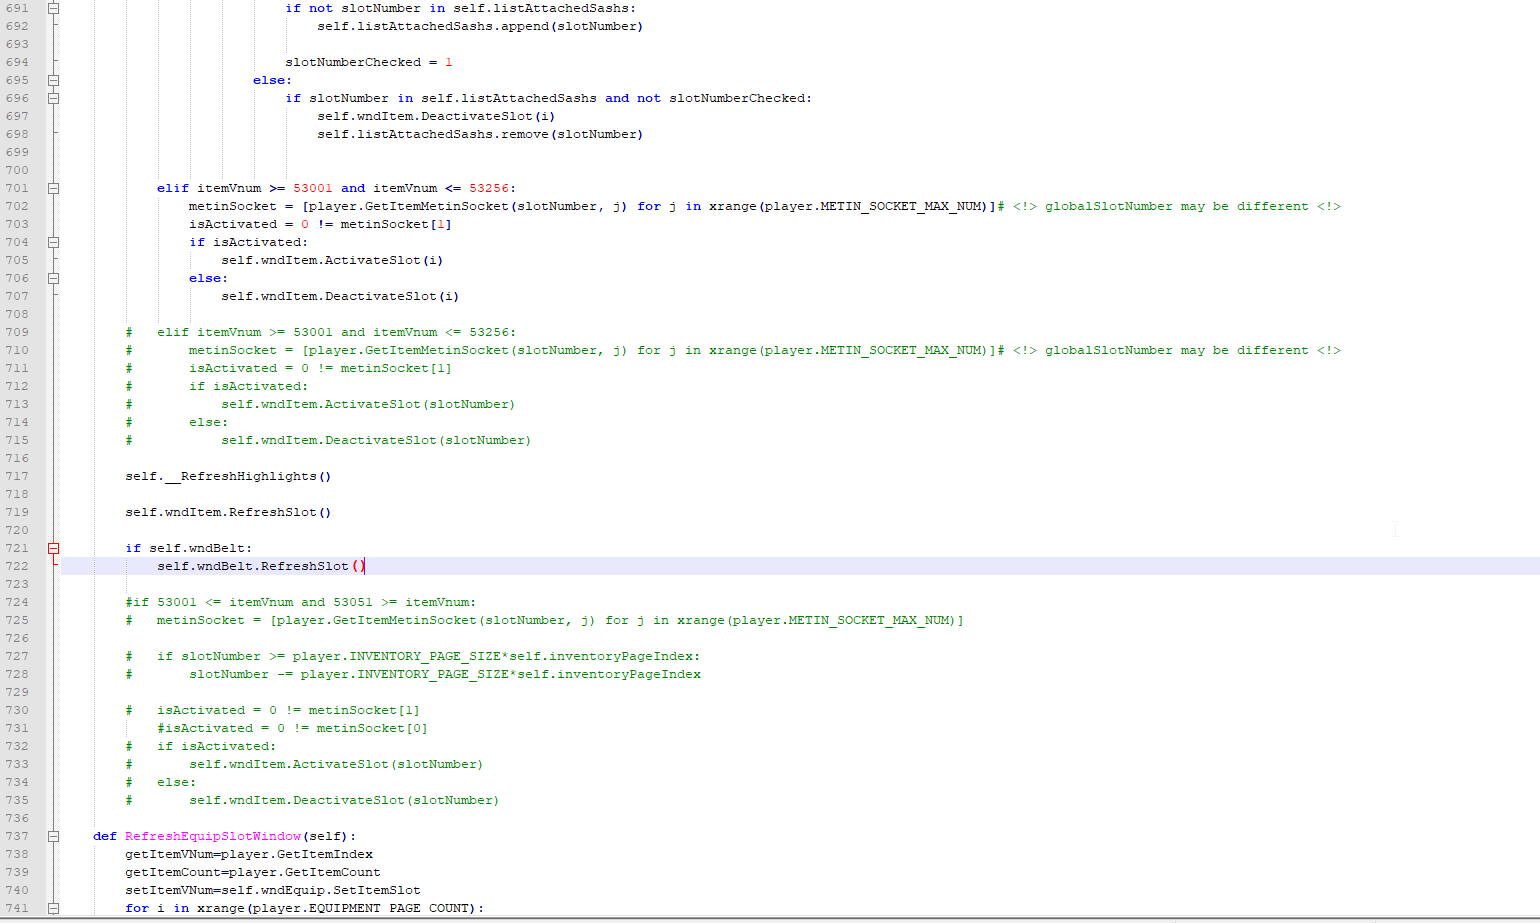
Task: Click 'self.wndItem.DeactivateSlot(i)' on line 707
Action: click(x=340, y=296)
